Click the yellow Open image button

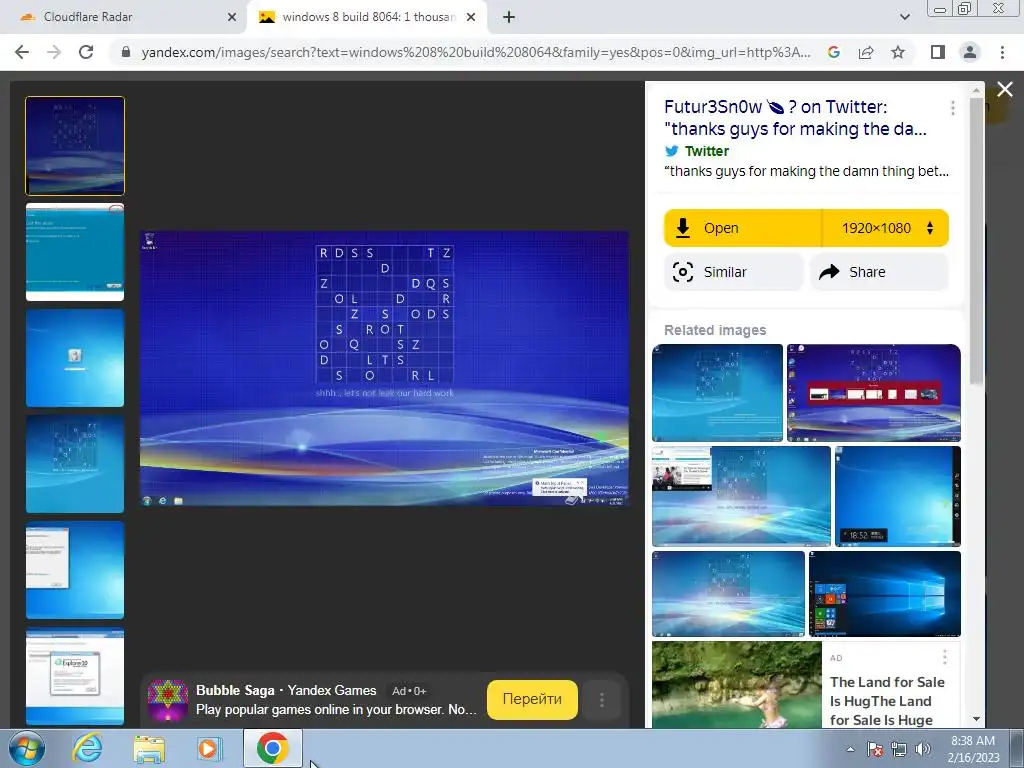click(743, 228)
